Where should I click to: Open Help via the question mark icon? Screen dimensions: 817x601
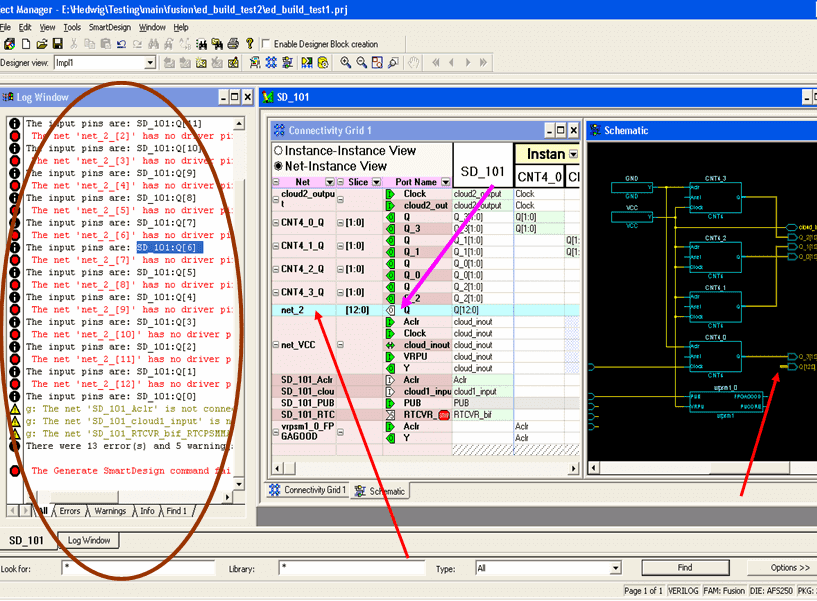250,44
